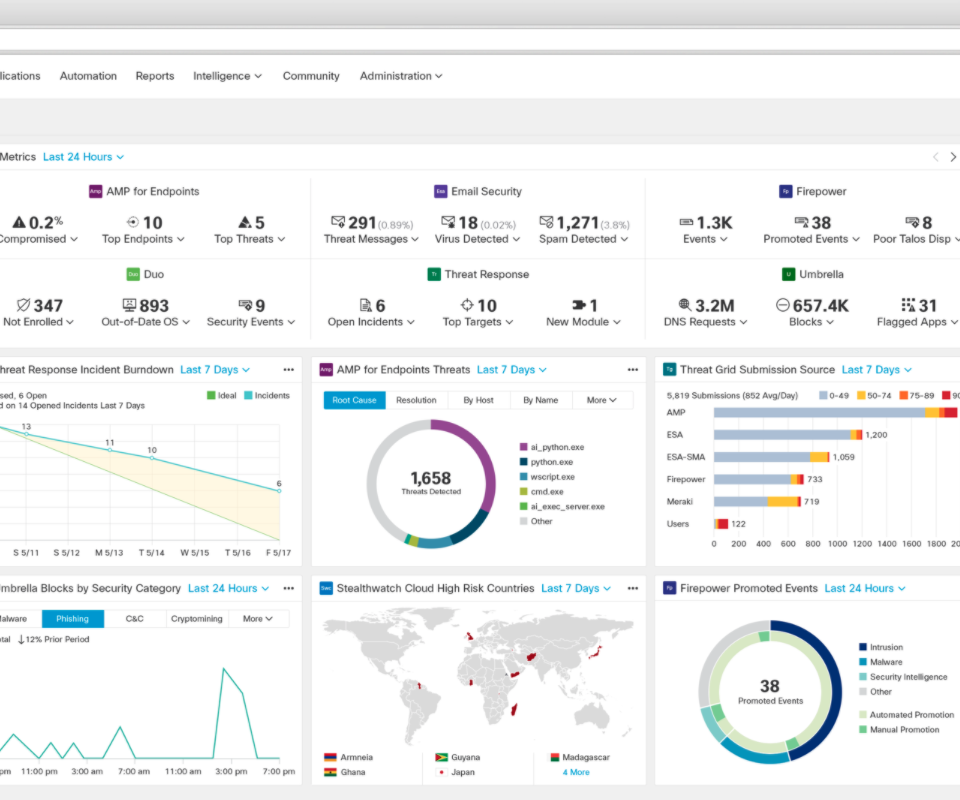This screenshot has height=800, width=960.
Task: Click the Top Threats warning icon
Action: (245, 222)
